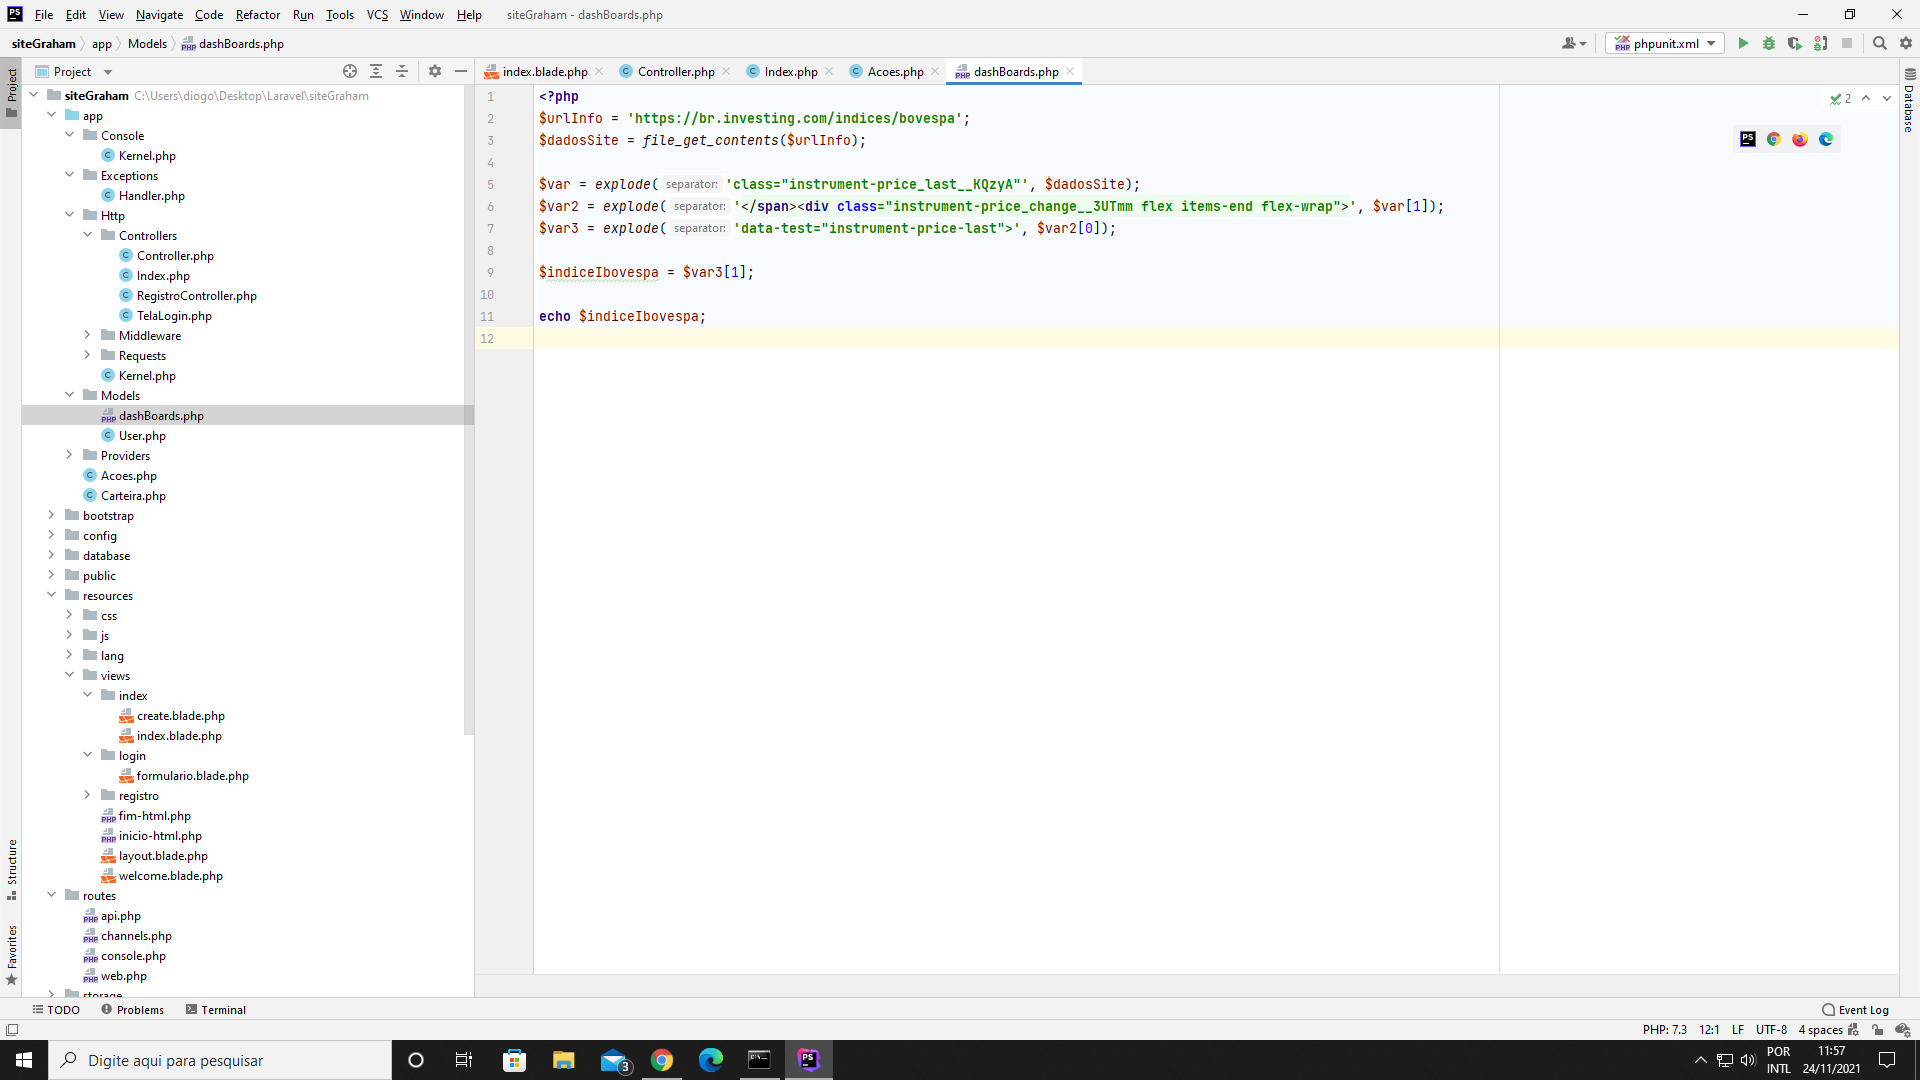Collapse the Controllers folder
The image size is (1920, 1080).
pyautogui.click(x=88, y=235)
